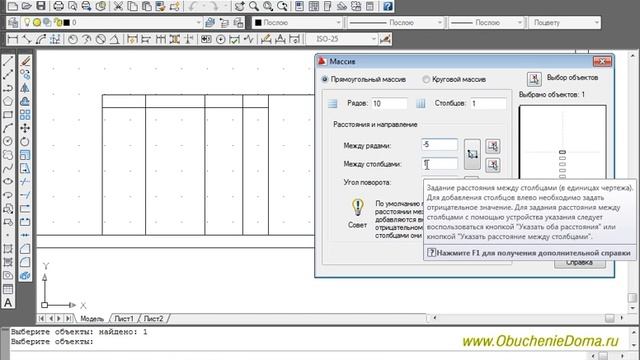Image resolution: width=640 pixels, height=360 pixels.
Task: Click pick row offset button beside Между рядами
Action: point(493,146)
